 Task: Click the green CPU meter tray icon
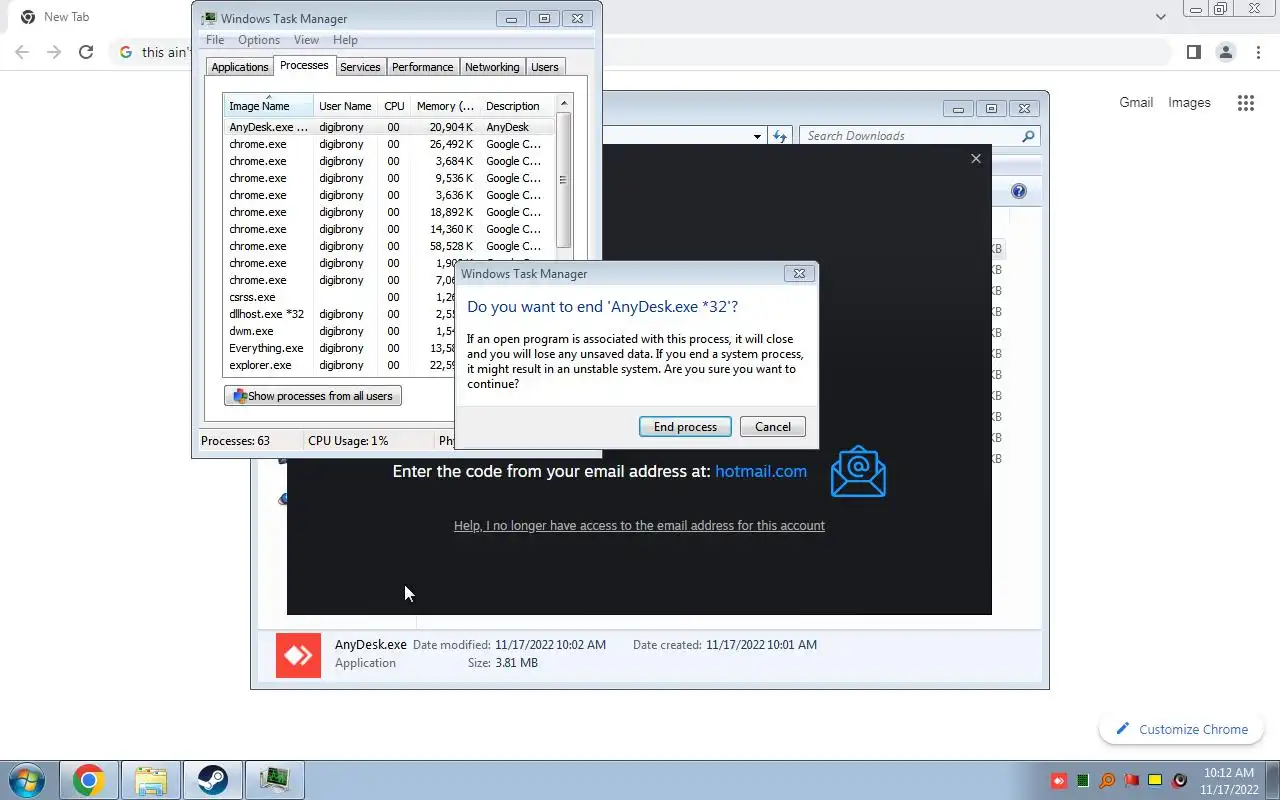point(1084,780)
